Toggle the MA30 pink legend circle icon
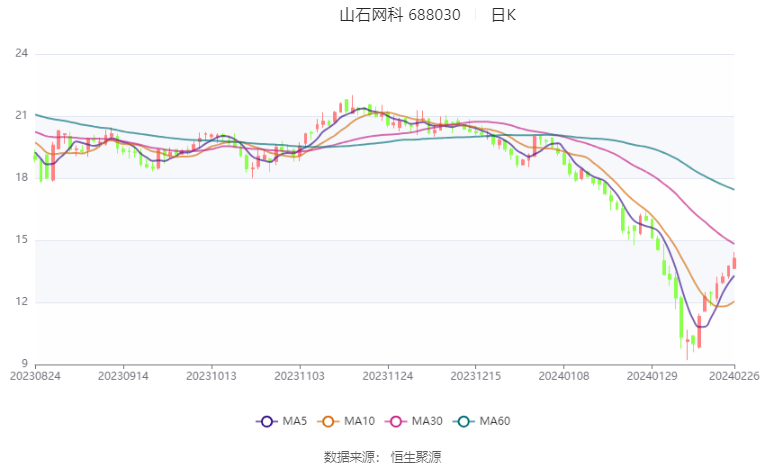The image size is (765, 465). point(396,422)
